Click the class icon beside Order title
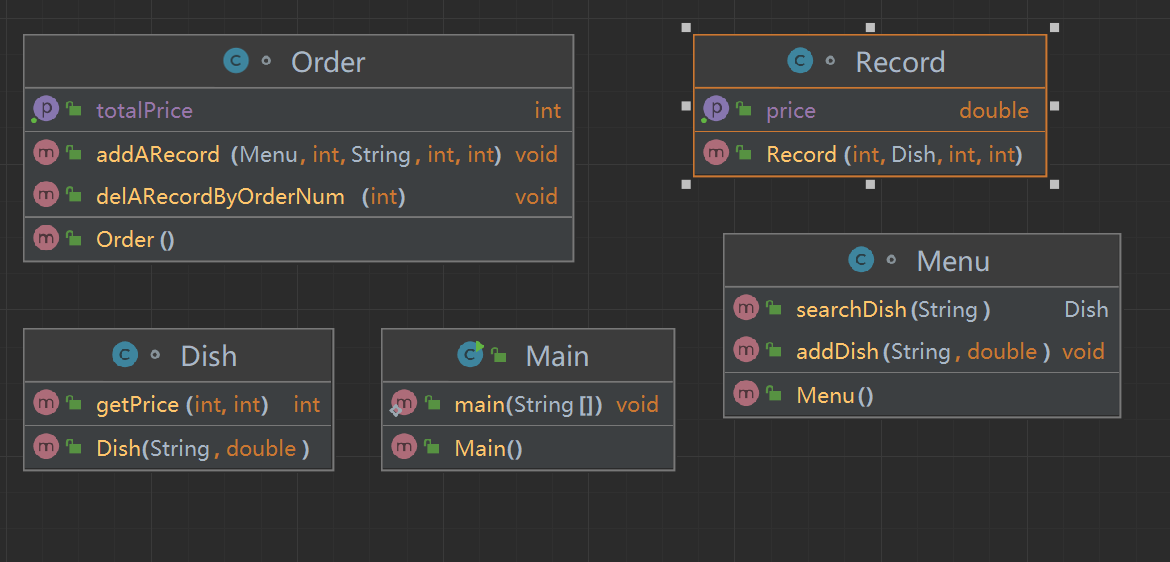This screenshot has width=1170, height=562. tap(235, 62)
